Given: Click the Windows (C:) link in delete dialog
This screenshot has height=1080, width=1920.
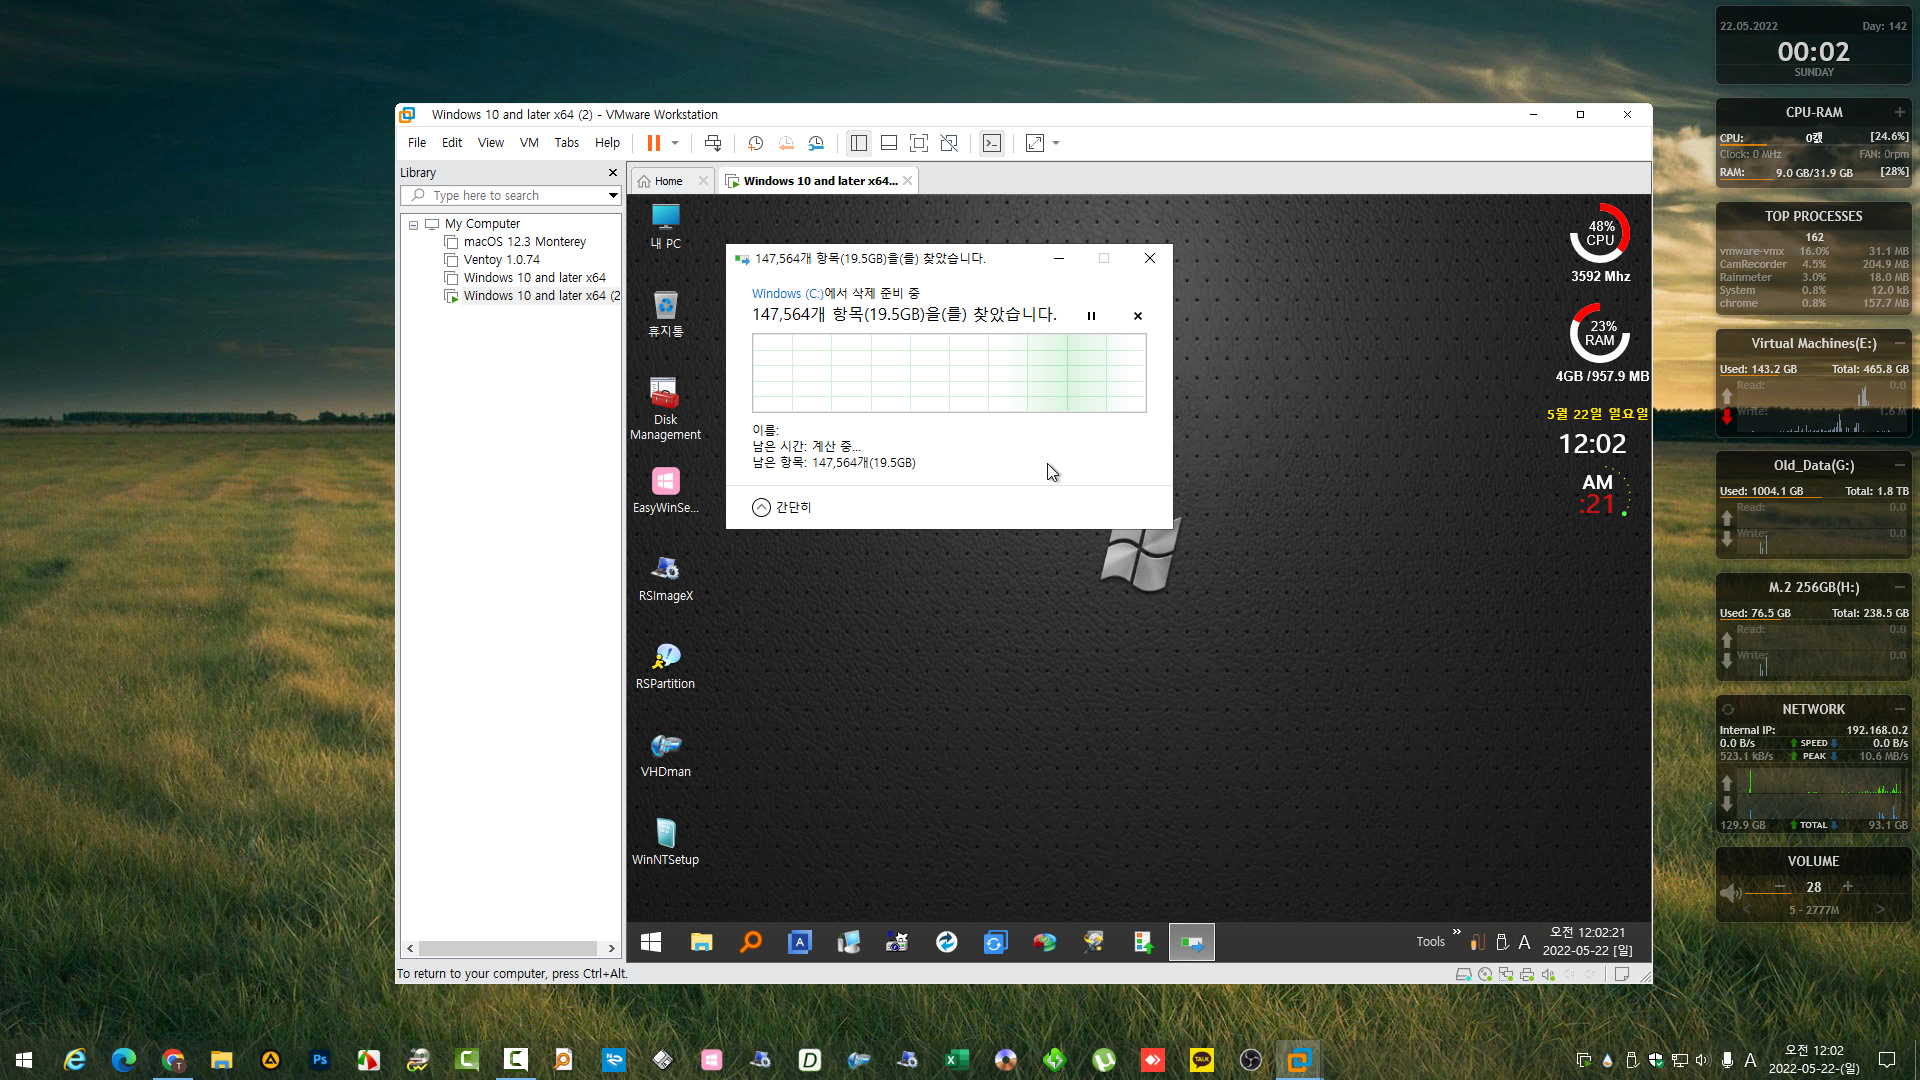Looking at the screenshot, I should pyautogui.click(x=787, y=293).
